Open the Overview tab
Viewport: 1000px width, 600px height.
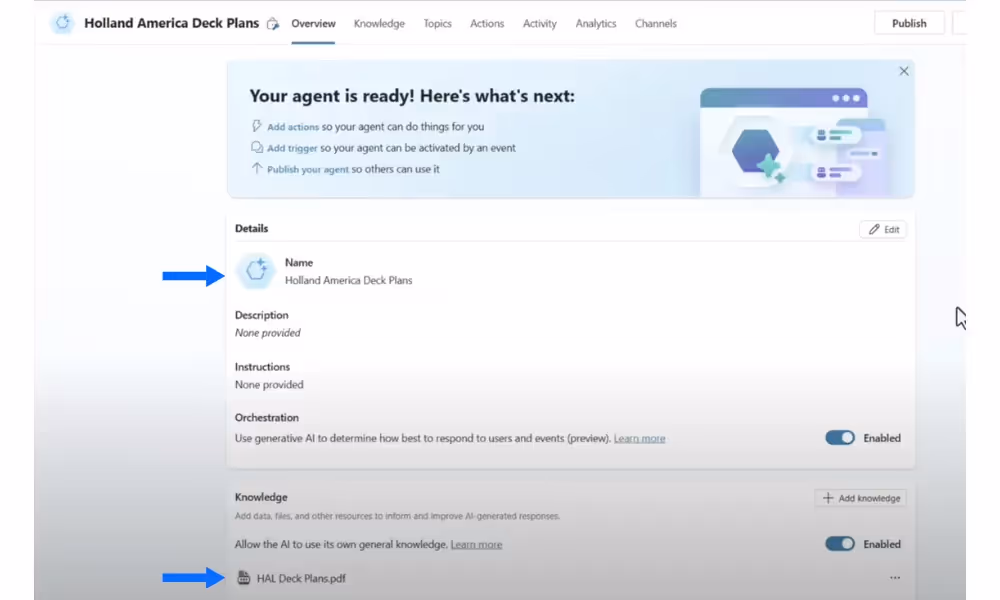pyautogui.click(x=313, y=24)
